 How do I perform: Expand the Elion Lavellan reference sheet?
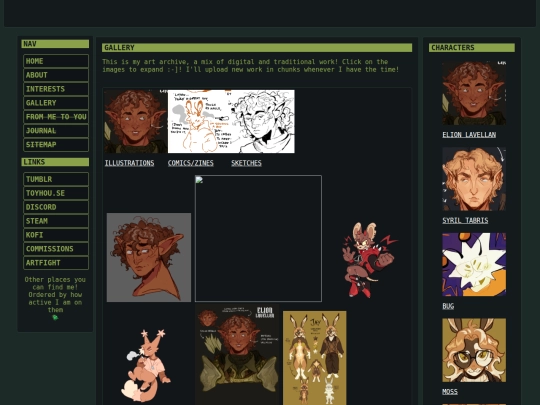tap(237, 355)
